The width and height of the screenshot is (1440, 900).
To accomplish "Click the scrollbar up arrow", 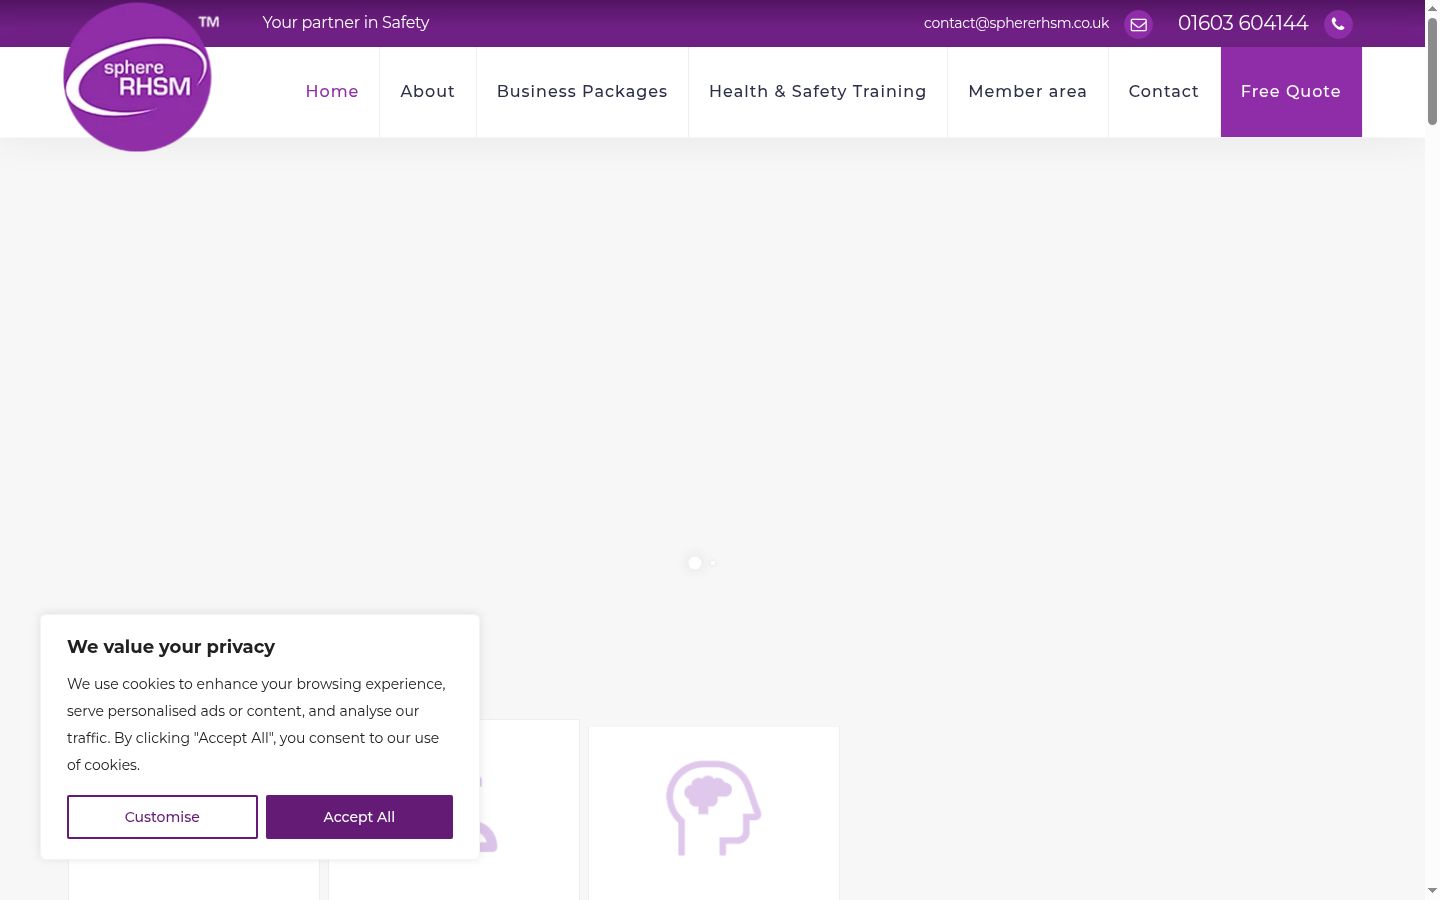I will (x=1432, y=7).
